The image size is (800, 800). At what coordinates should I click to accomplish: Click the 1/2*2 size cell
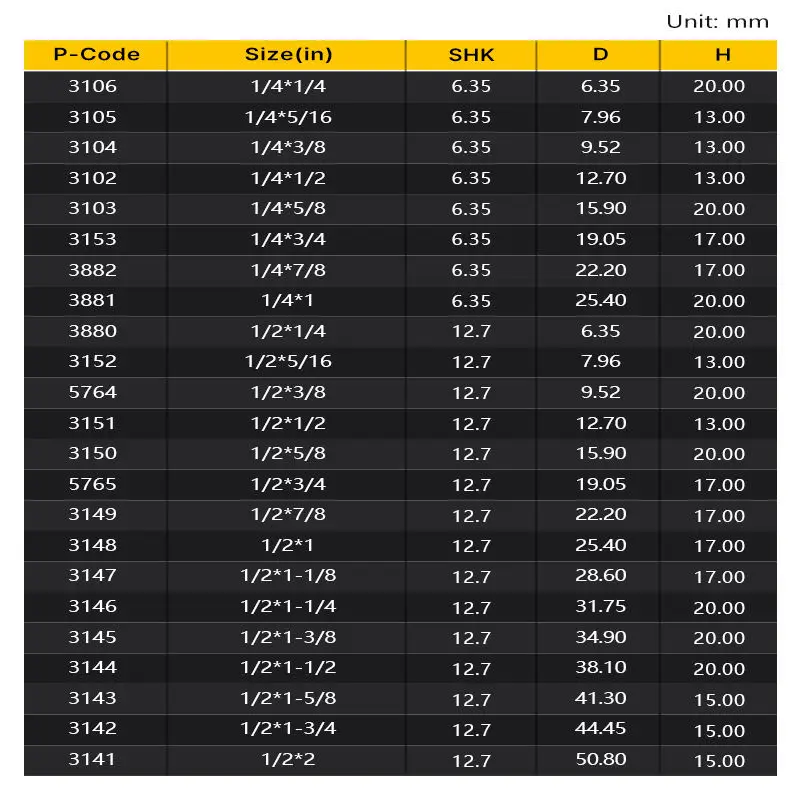(288, 759)
